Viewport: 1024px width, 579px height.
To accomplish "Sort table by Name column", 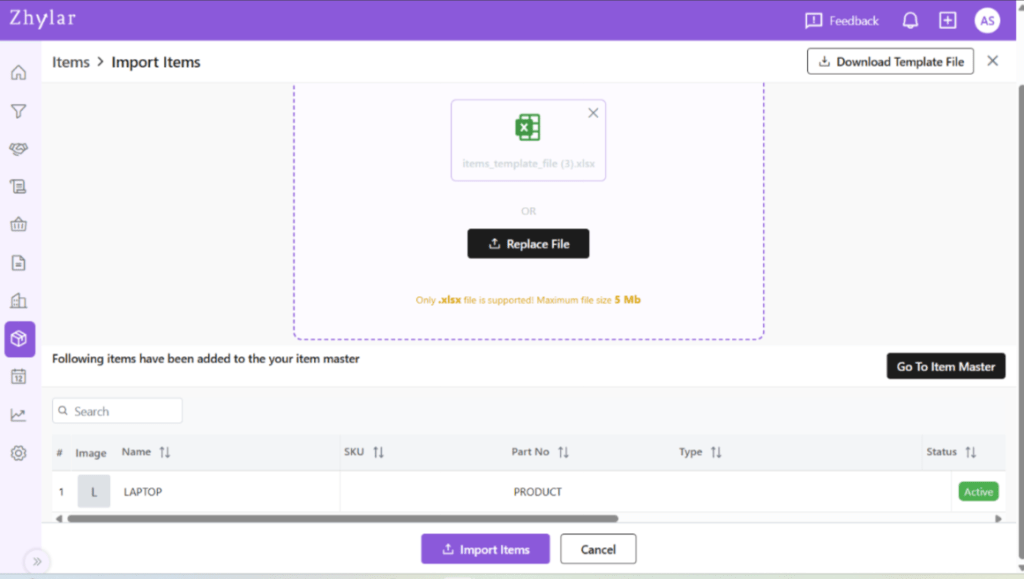I will 165,453.
